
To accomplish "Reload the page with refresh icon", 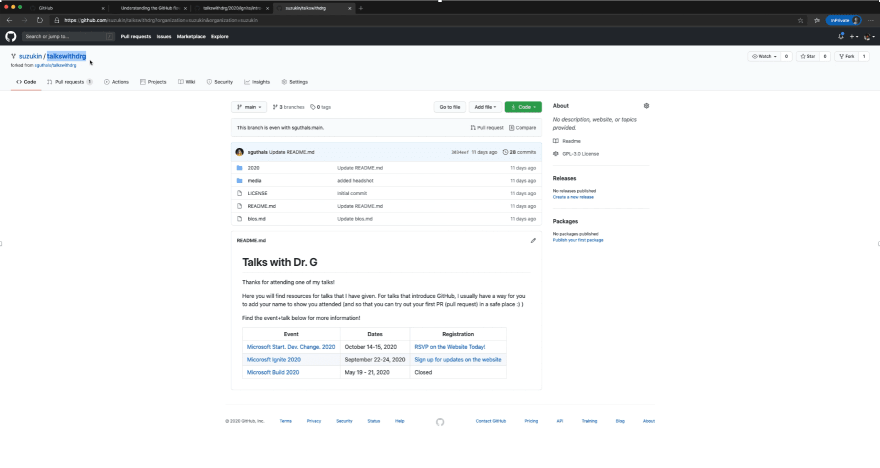I will coord(39,20).
